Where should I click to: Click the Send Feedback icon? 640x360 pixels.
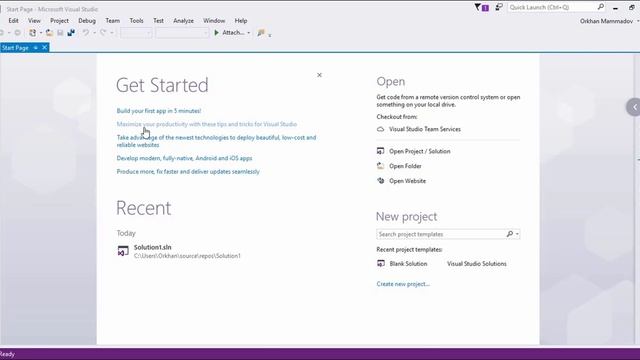499,7
